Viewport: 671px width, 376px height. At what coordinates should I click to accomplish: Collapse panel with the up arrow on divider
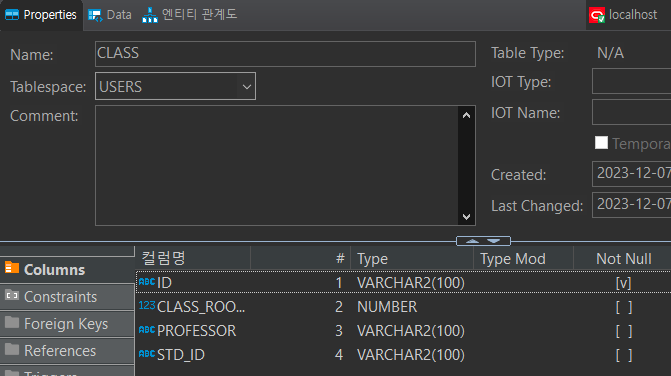point(472,241)
